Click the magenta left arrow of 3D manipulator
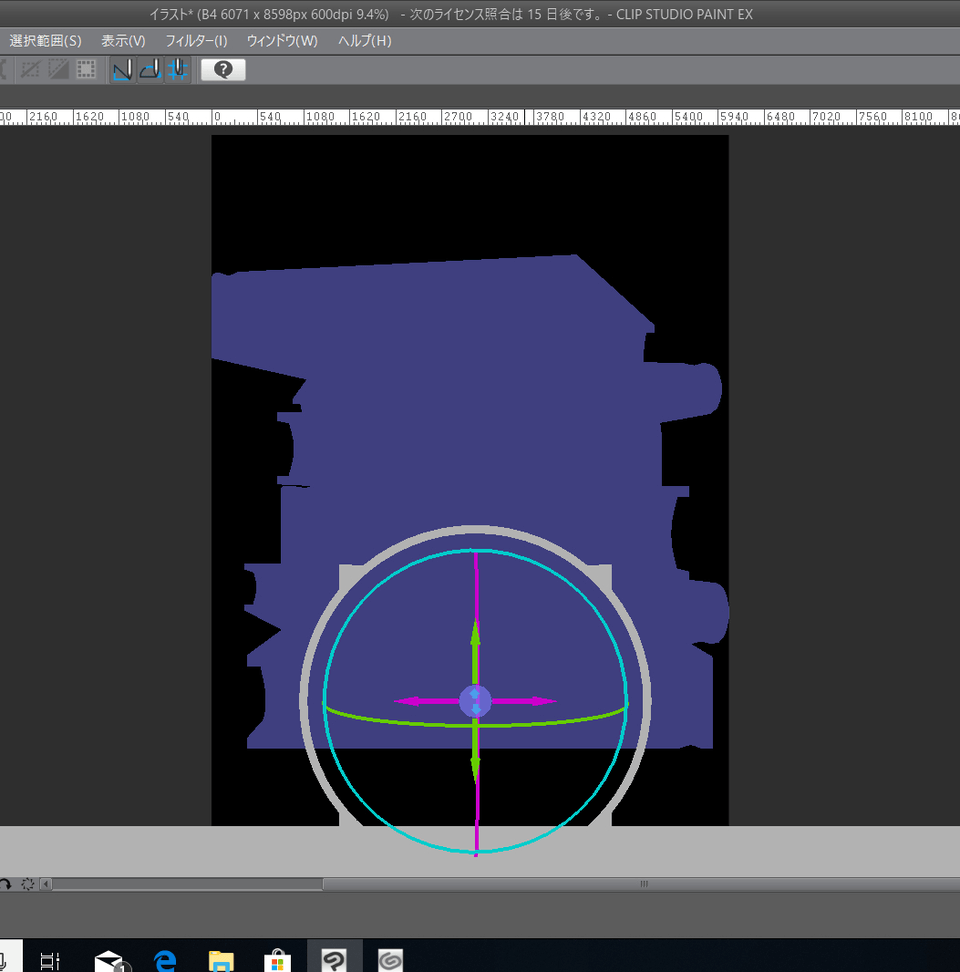Viewport: 960px width, 972px height. tap(426, 701)
